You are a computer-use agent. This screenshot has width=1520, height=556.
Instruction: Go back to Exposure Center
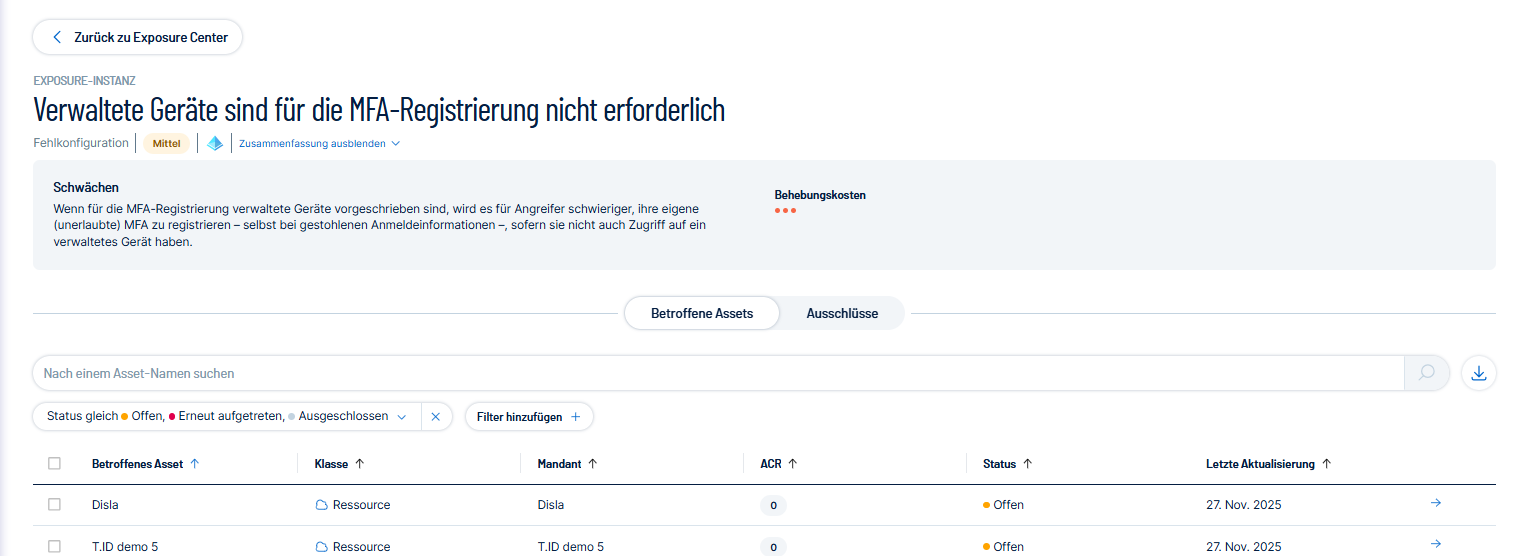click(x=138, y=37)
